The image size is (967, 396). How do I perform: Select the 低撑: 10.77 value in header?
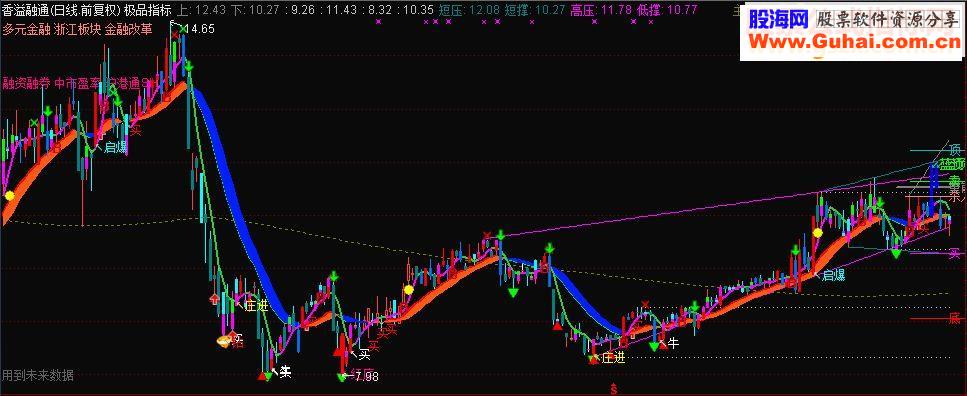coord(667,10)
